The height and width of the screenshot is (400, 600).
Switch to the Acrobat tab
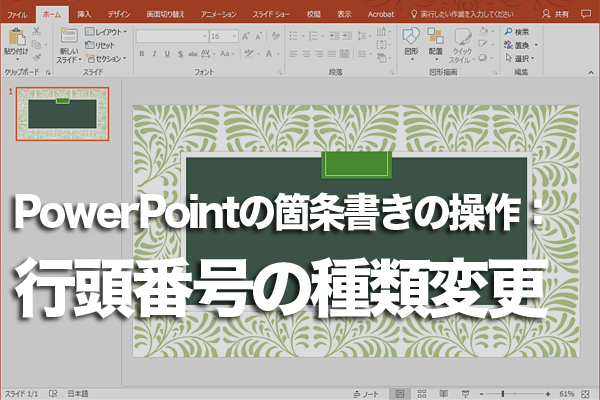click(381, 15)
